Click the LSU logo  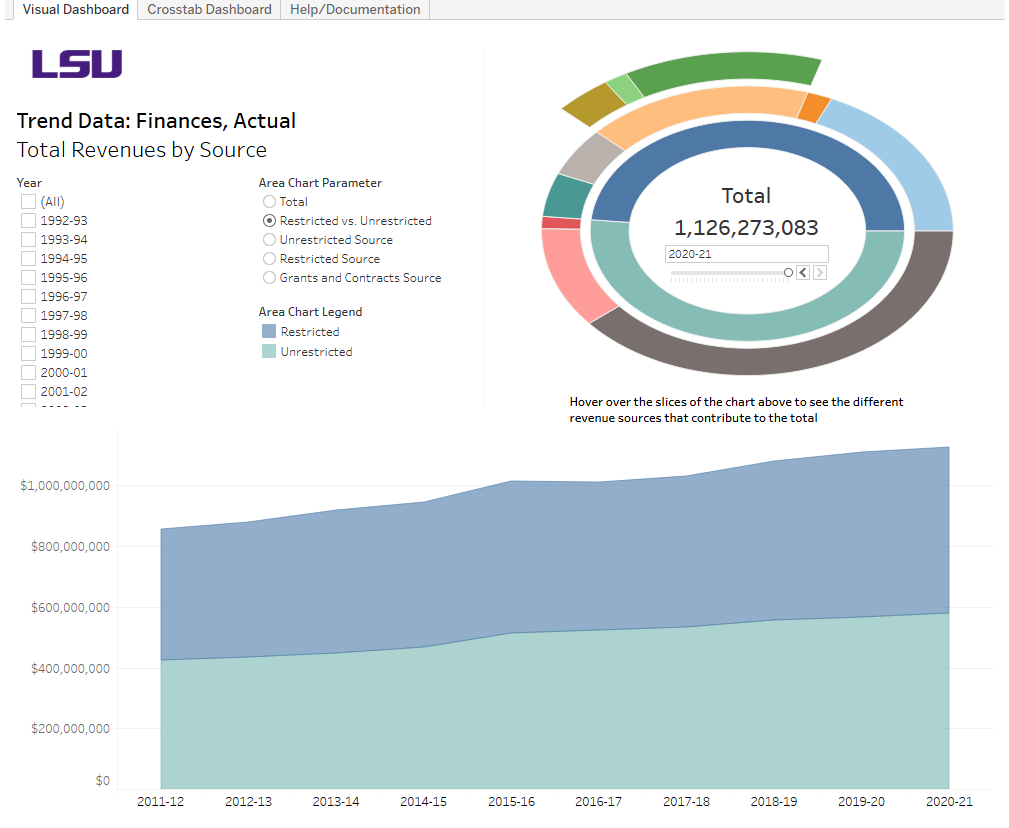(77, 64)
